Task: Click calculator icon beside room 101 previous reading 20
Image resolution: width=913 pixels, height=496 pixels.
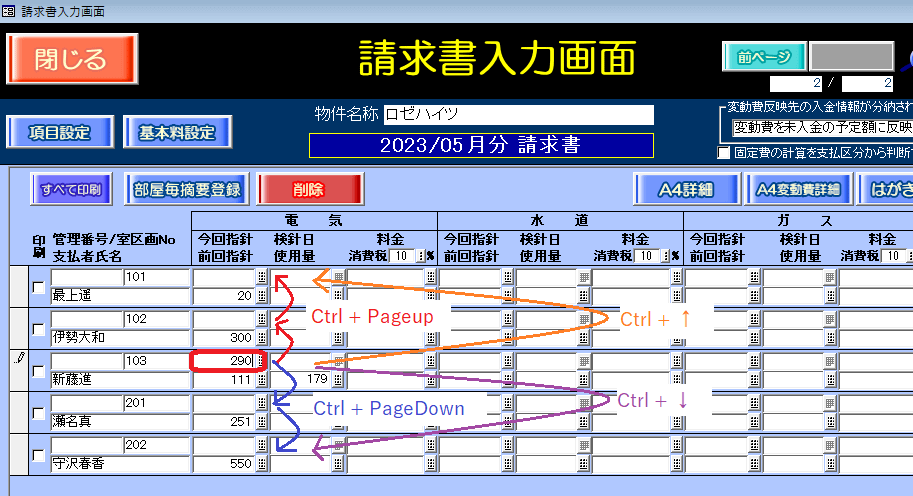Action: 261,296
